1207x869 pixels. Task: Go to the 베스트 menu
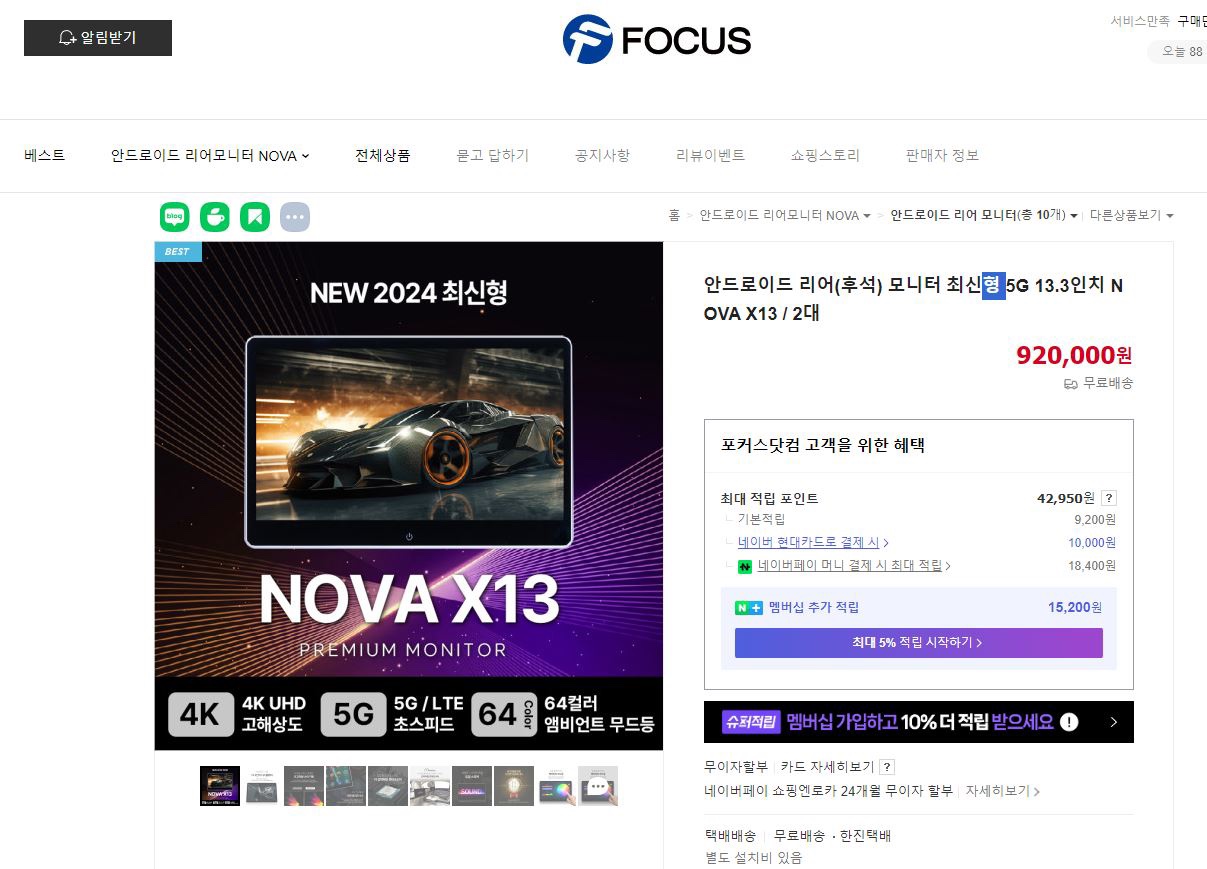pos(45,156)
